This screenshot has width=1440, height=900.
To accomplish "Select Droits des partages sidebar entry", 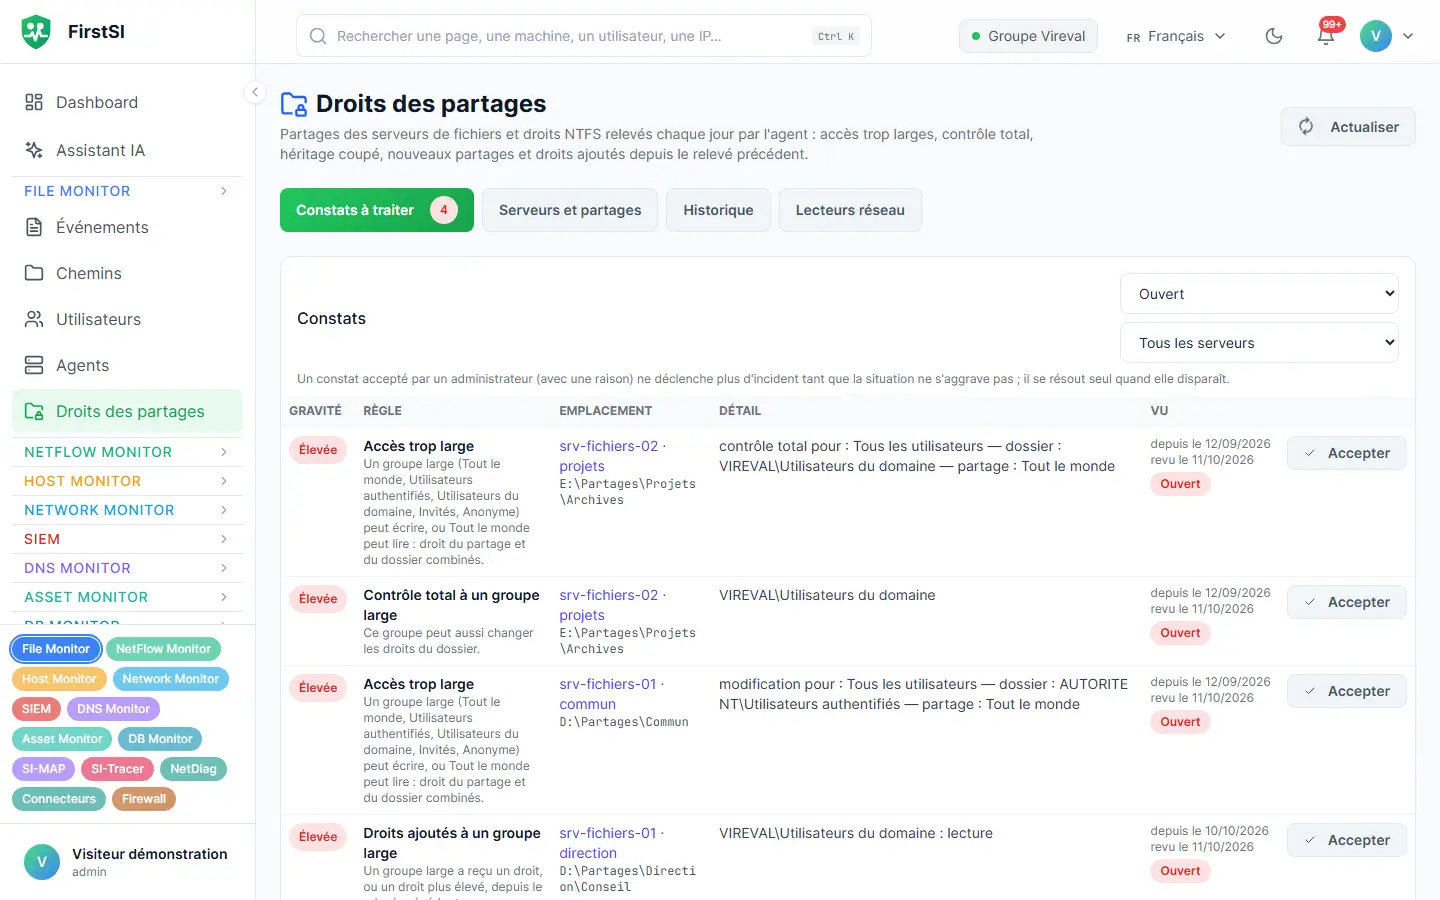I will pos(127,411).
